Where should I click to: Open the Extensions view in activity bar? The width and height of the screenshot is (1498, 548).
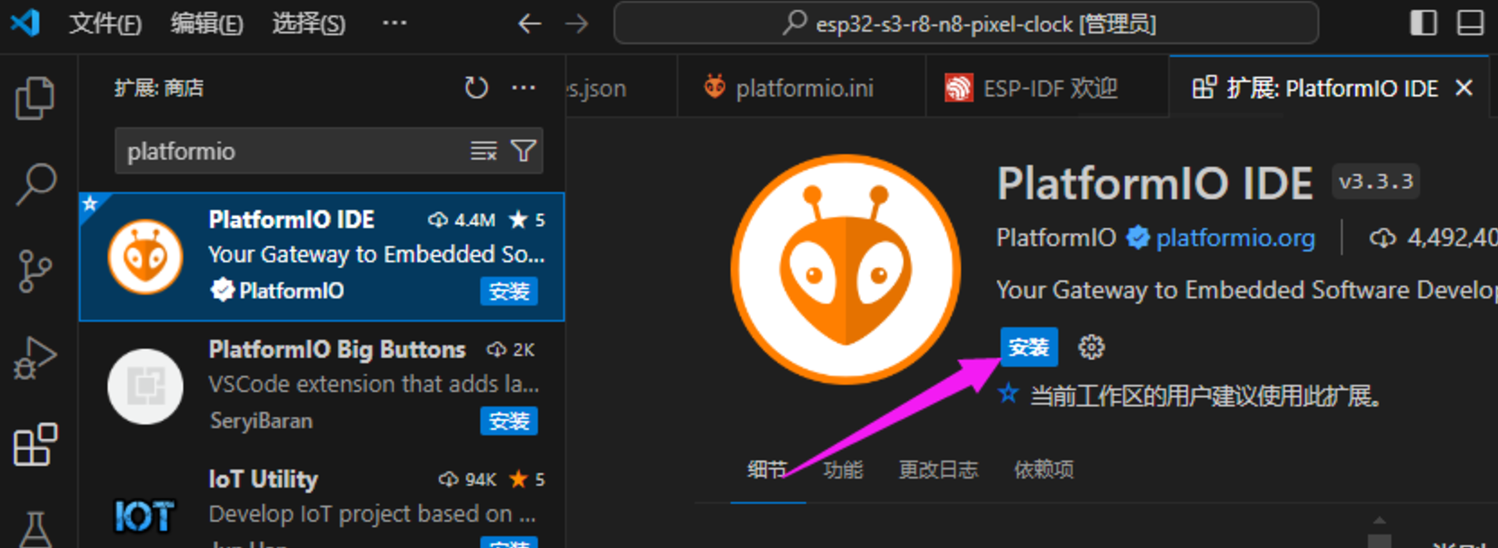click(35, 445)
